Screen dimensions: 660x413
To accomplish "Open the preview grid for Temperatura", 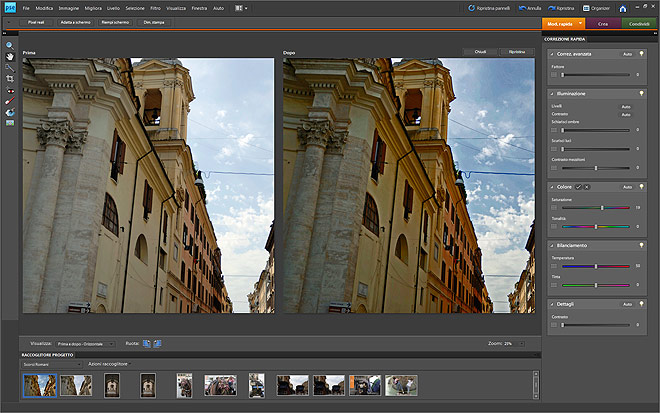I will [554, 266].
